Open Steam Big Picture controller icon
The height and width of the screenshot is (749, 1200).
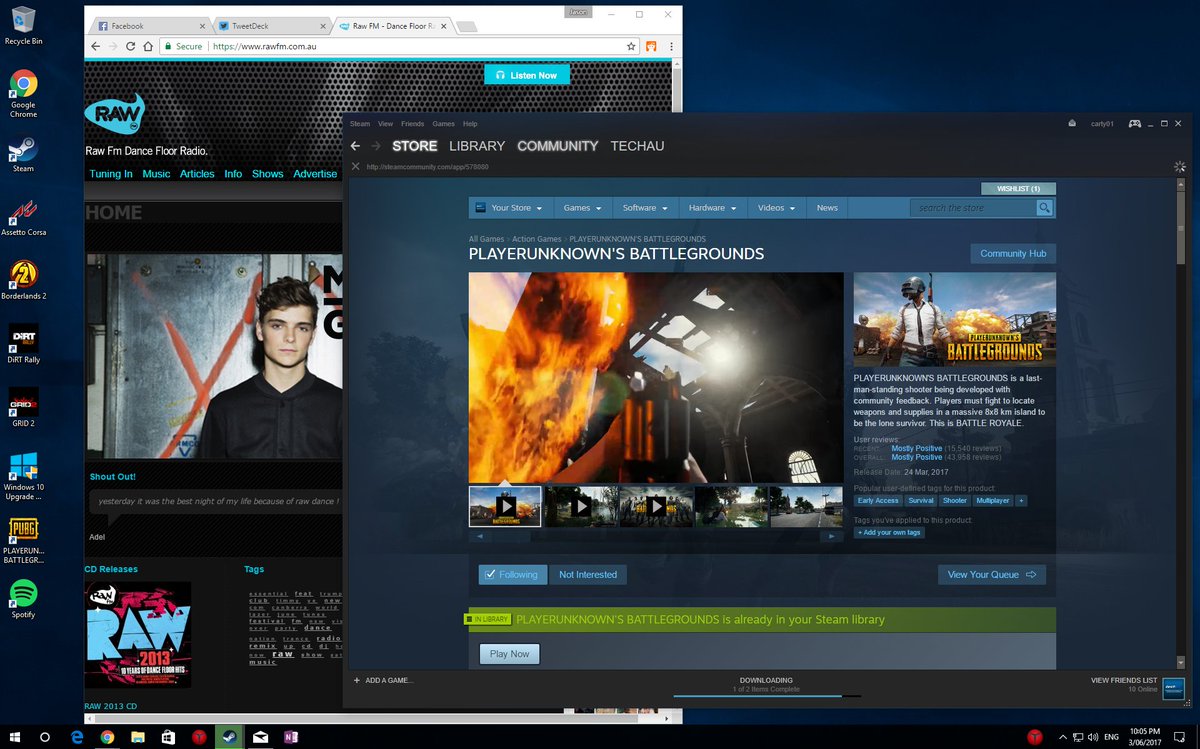point(1135,124)
